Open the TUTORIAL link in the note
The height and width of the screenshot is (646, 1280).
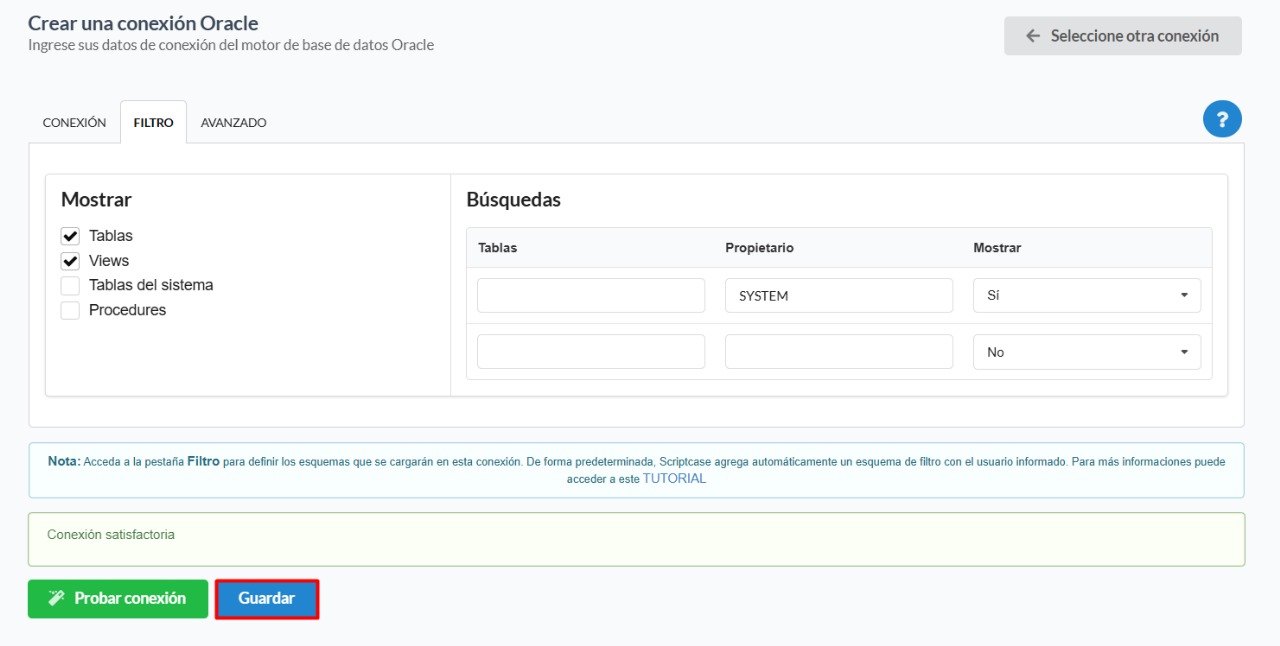click(674, 479)
